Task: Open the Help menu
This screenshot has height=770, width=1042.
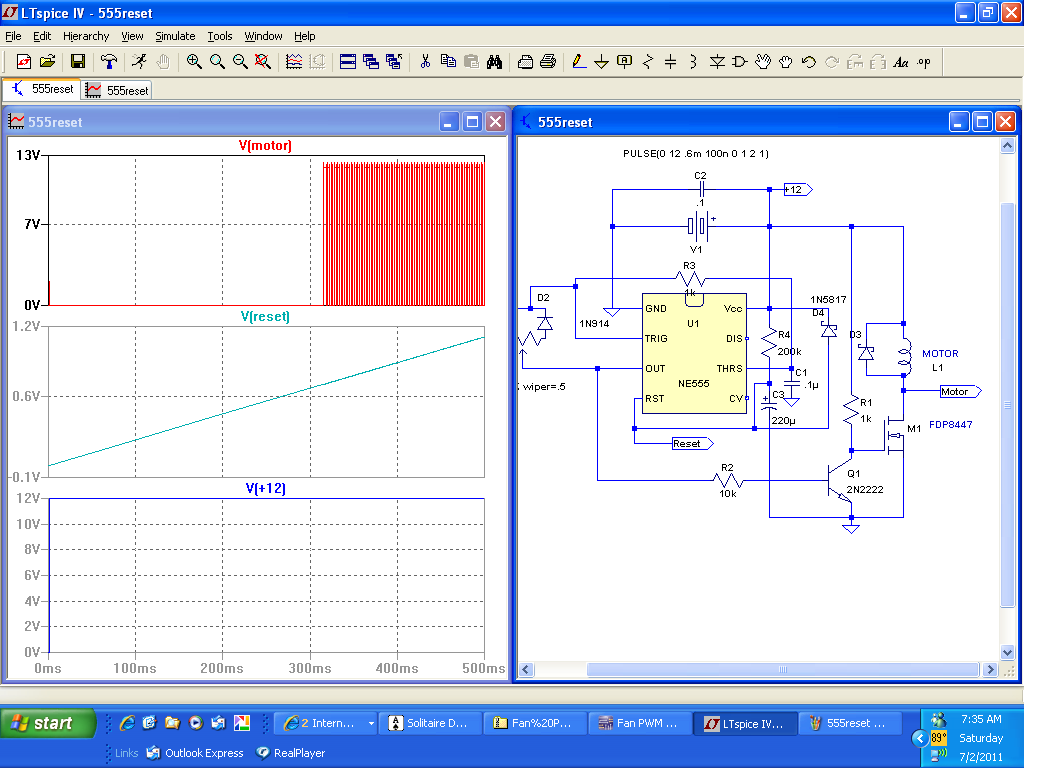Action: point(304,36)
